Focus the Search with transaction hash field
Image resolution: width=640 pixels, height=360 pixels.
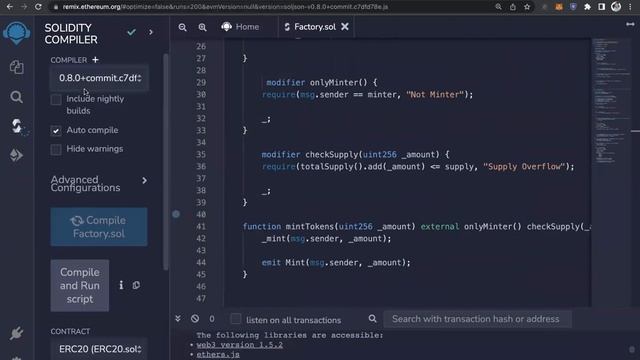tap(478, 319)
